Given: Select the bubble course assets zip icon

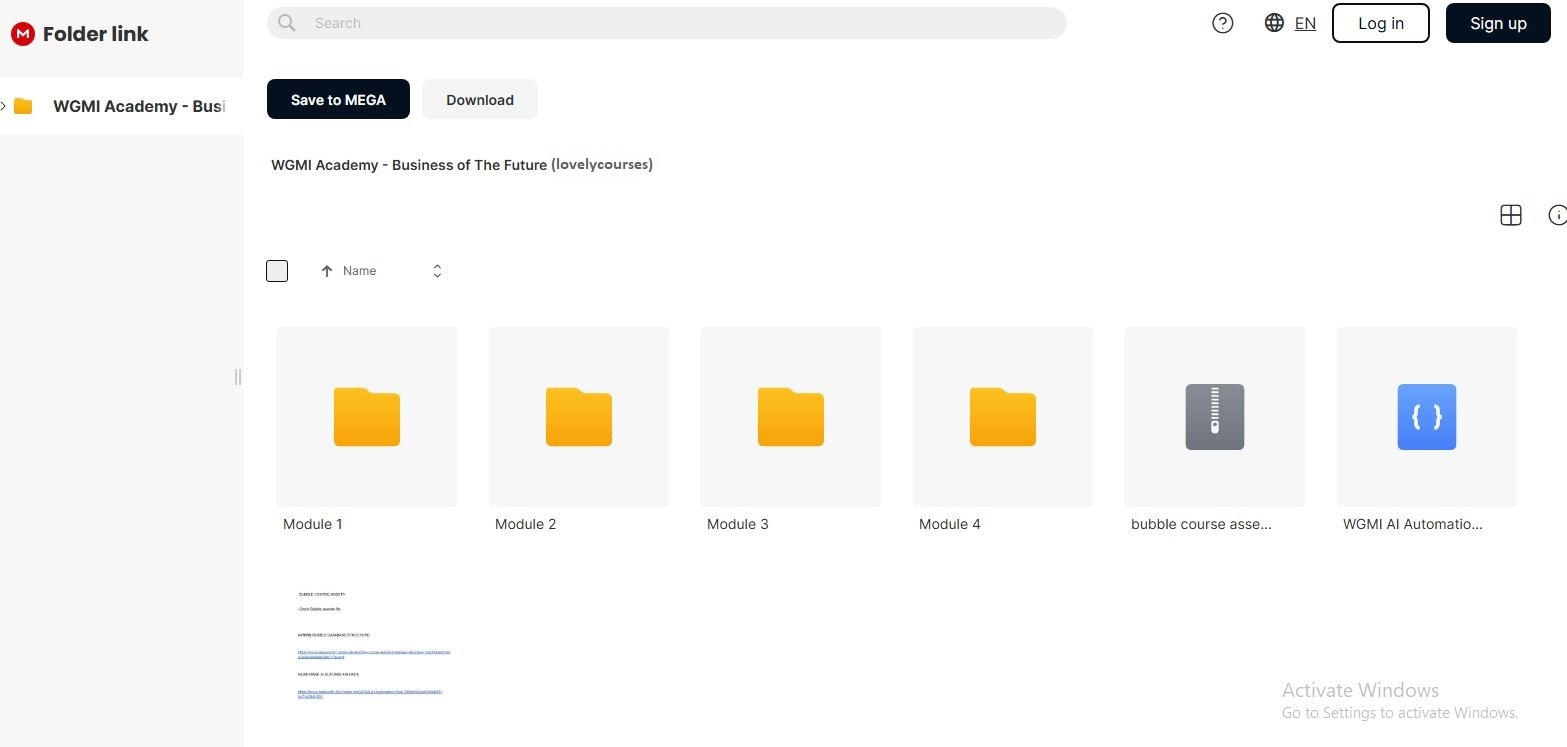Looking at the screenshot, I should pos(1214,416).
